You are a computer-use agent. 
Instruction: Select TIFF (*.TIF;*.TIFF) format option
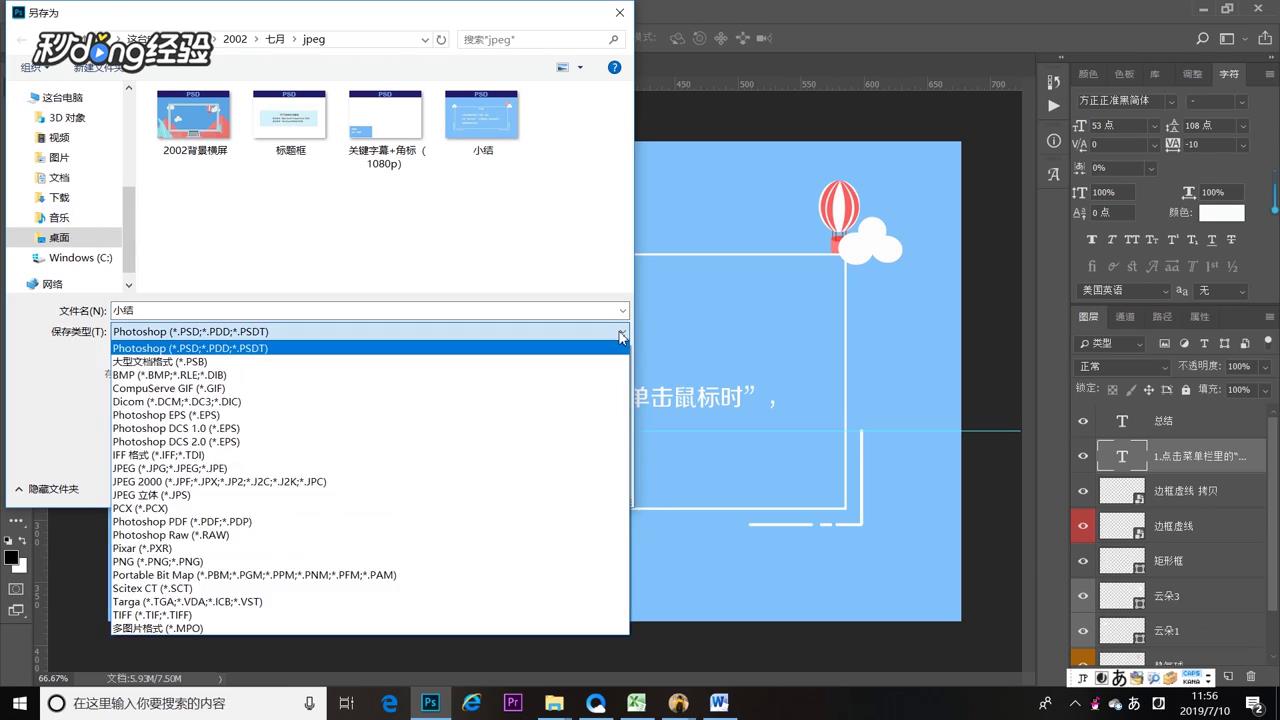tap(370, 615)
